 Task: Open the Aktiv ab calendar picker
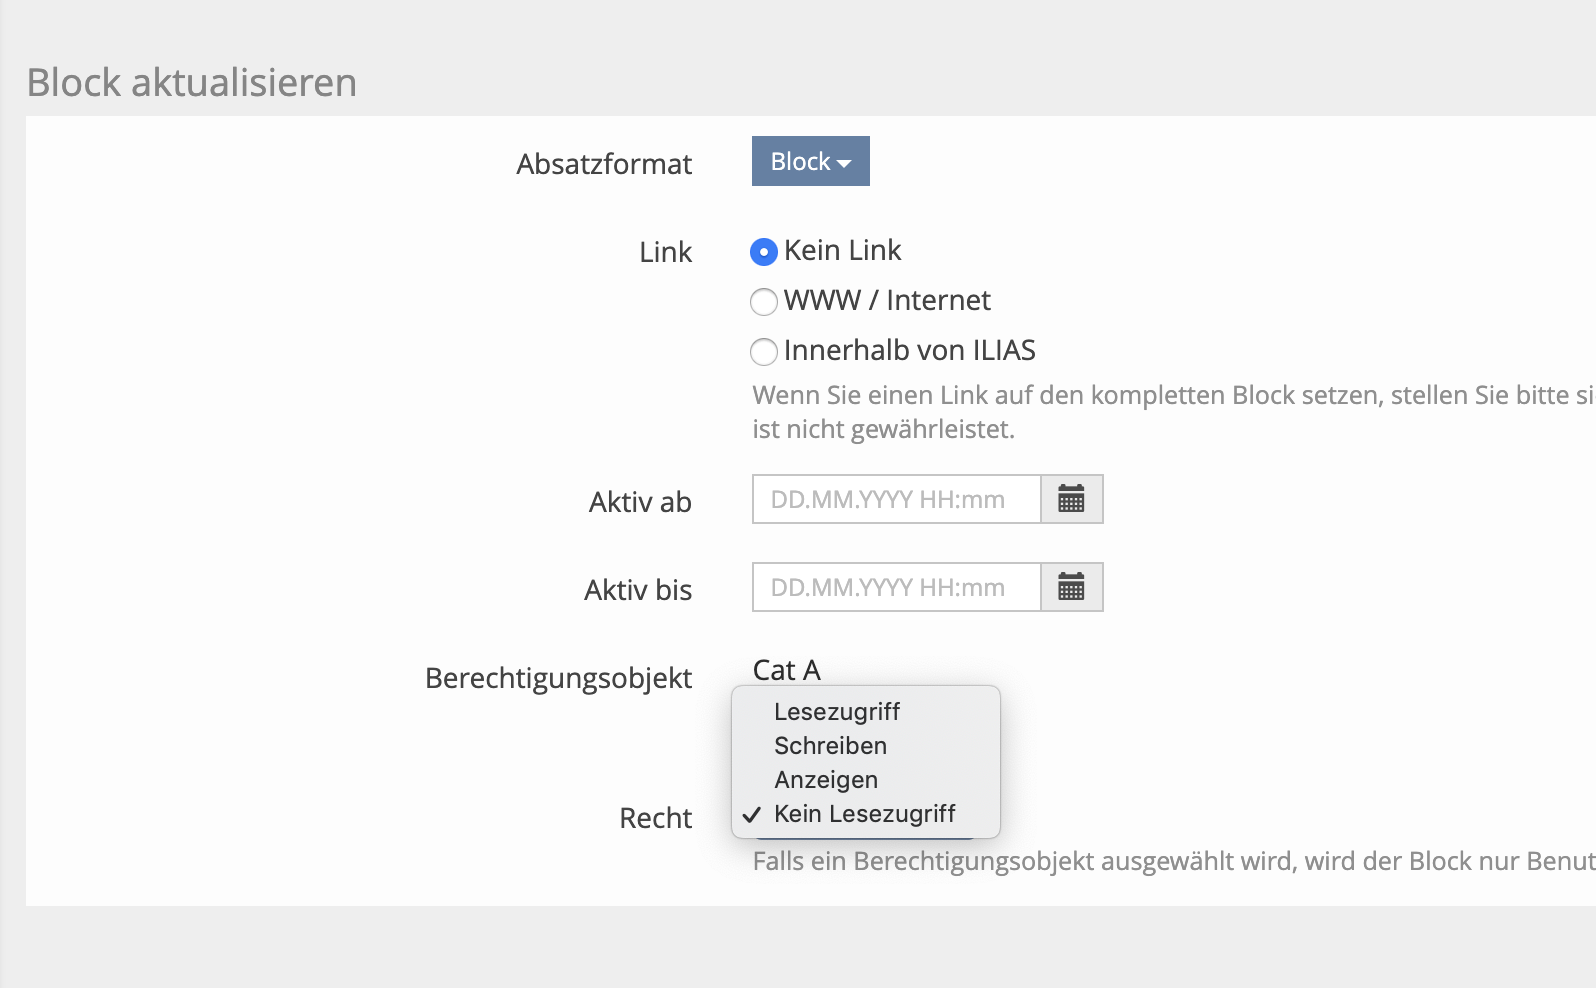[1071, 499]
